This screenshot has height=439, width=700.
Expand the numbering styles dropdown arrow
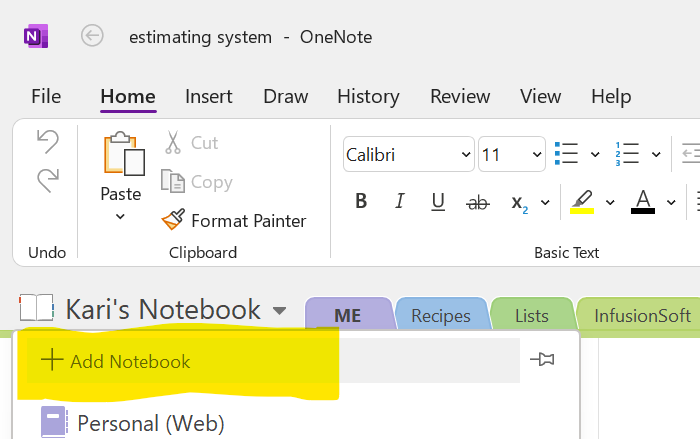tap(656, 155)
